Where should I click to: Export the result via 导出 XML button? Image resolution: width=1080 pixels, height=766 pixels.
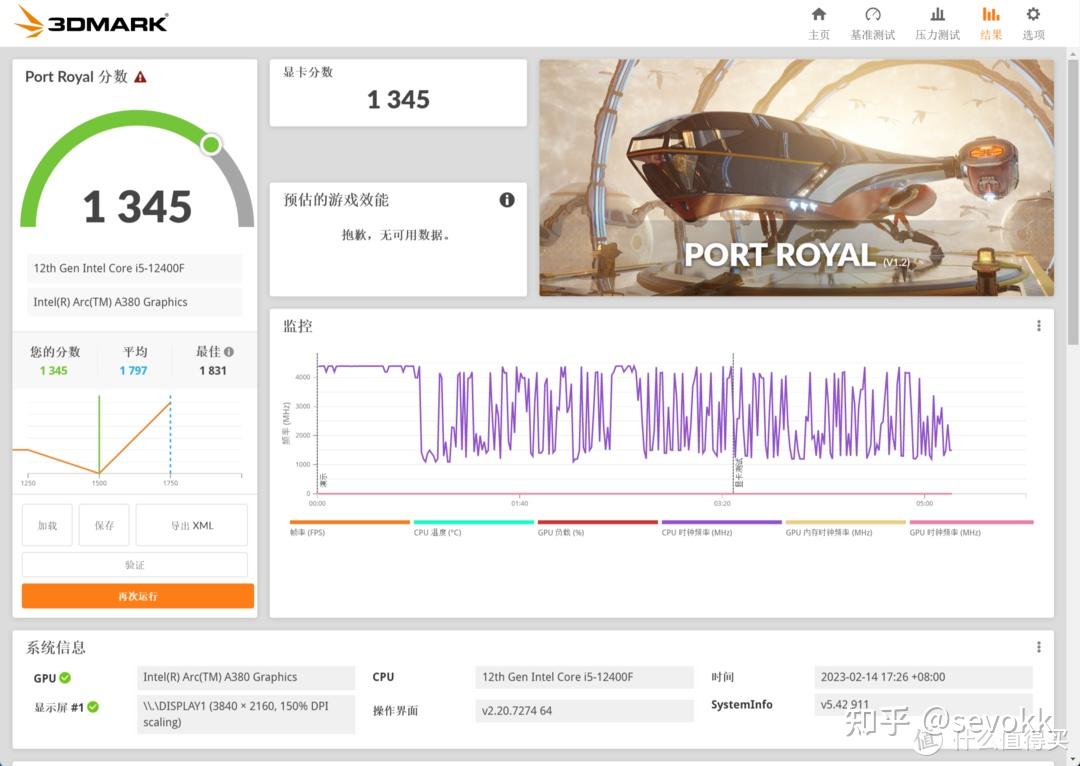(191, 525)
